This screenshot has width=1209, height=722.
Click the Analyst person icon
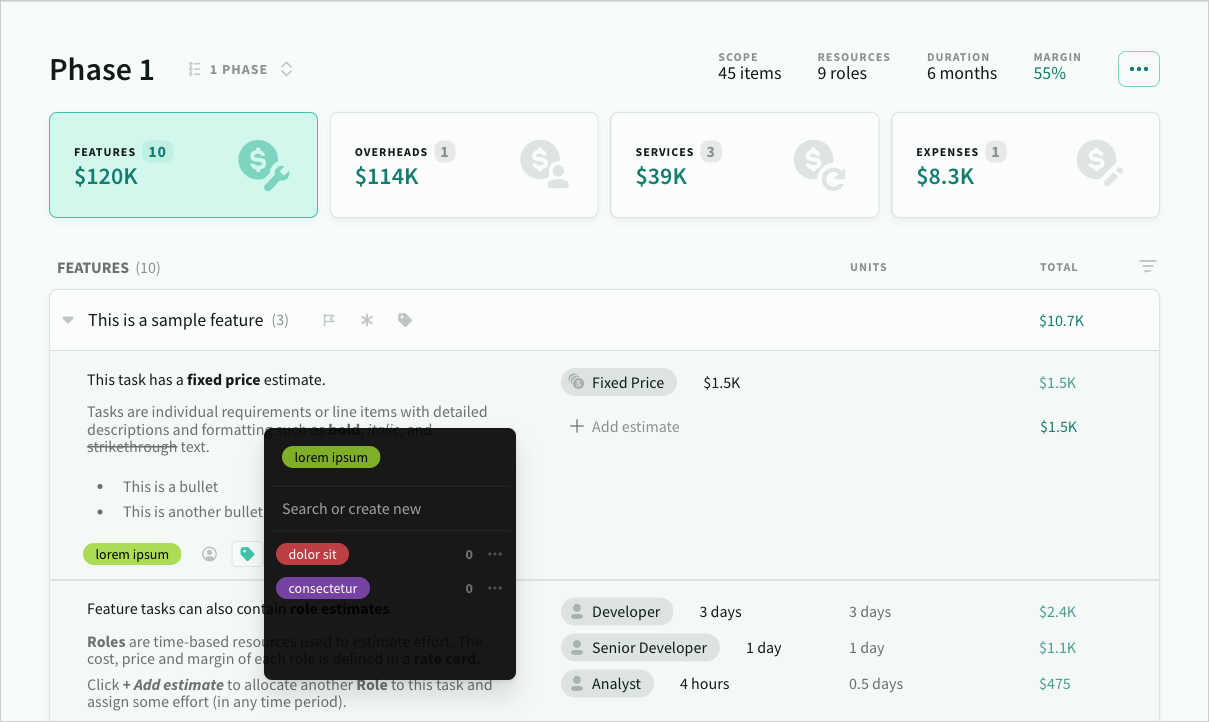tap(576, 684)
